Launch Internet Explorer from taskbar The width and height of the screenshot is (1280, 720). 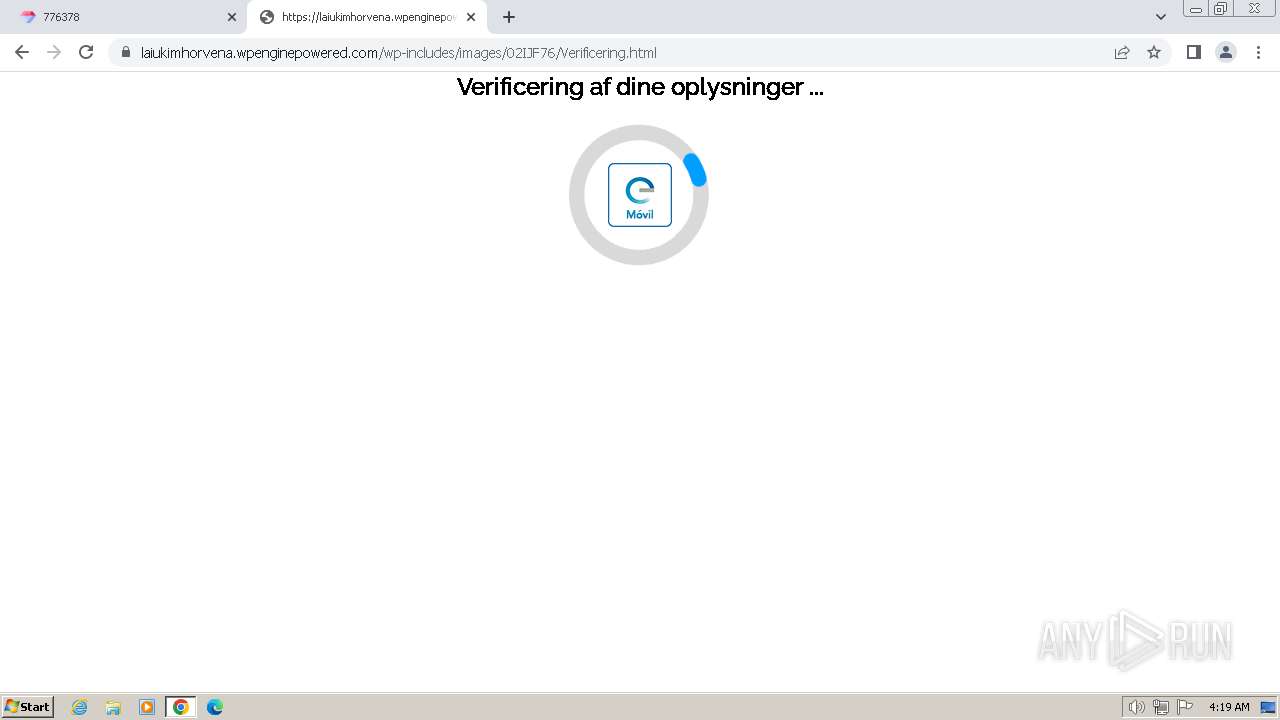[x=80, y=707]
